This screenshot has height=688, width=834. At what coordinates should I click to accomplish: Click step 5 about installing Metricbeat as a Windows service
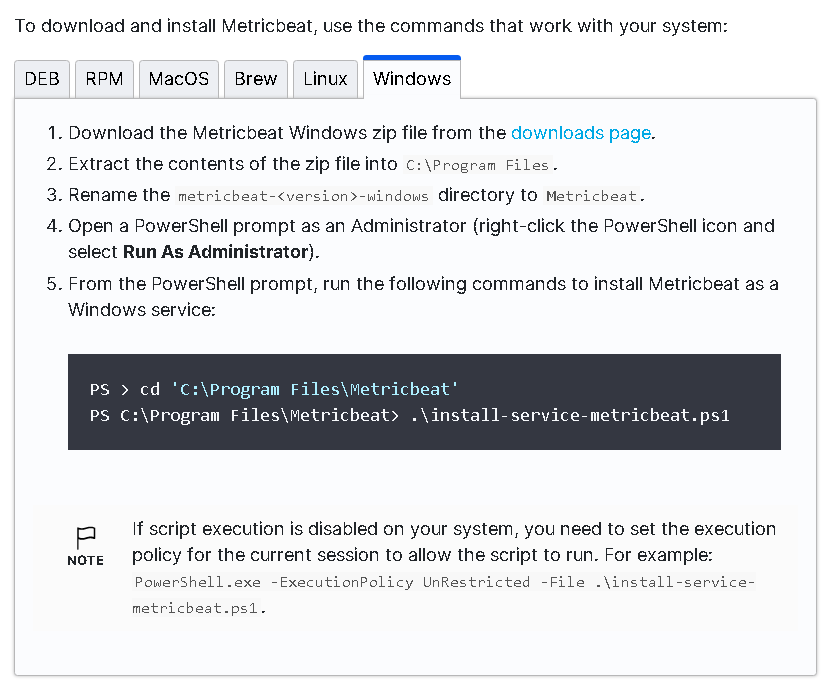pos(422,284)
